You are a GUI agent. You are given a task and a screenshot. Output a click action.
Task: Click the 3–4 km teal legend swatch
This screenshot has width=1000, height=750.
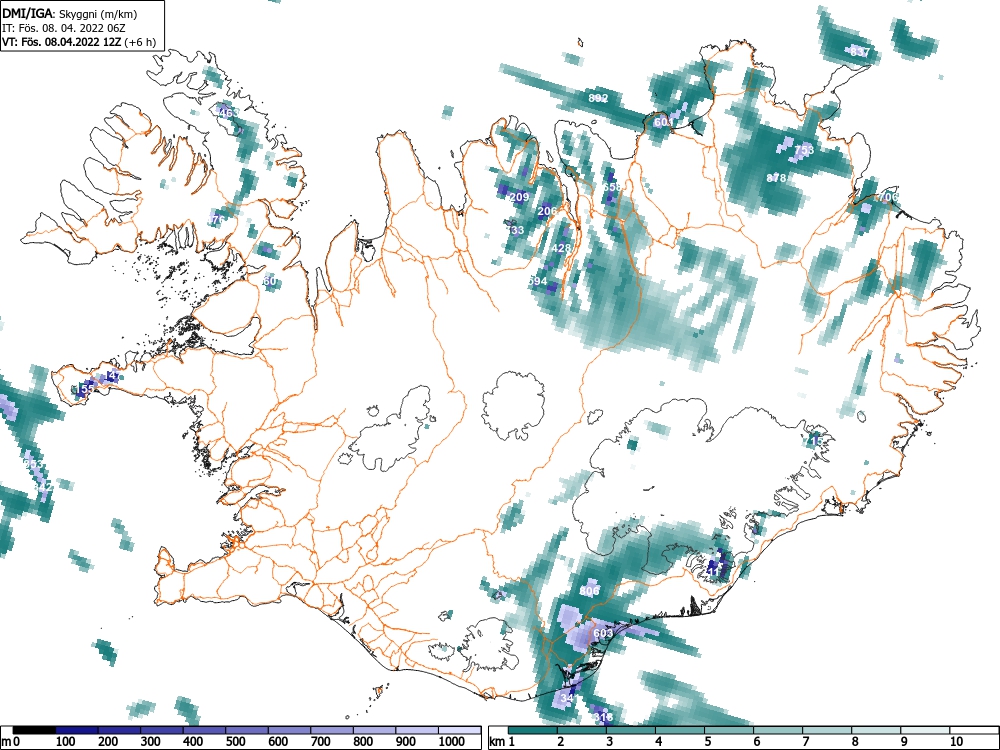pyautogui.click(x=631, y=730)
